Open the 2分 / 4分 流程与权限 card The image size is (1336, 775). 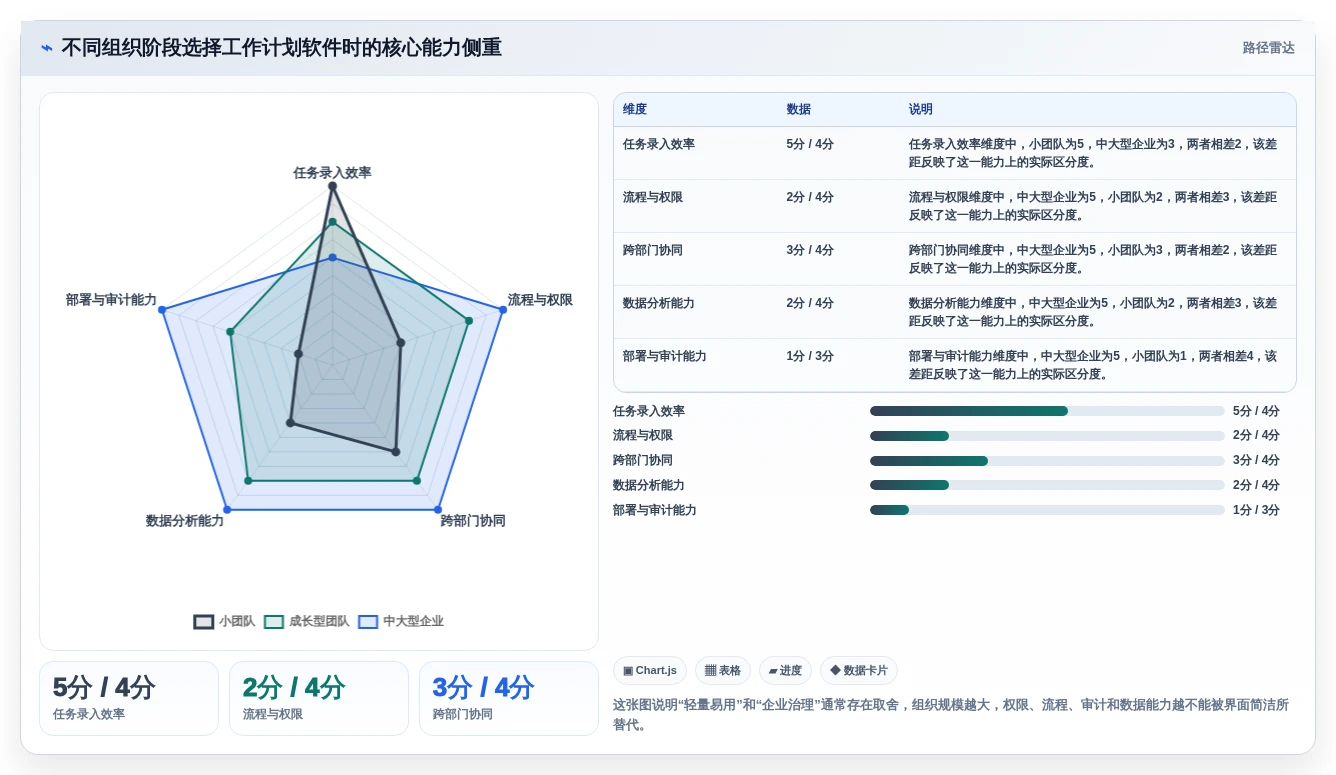(319, 698)
